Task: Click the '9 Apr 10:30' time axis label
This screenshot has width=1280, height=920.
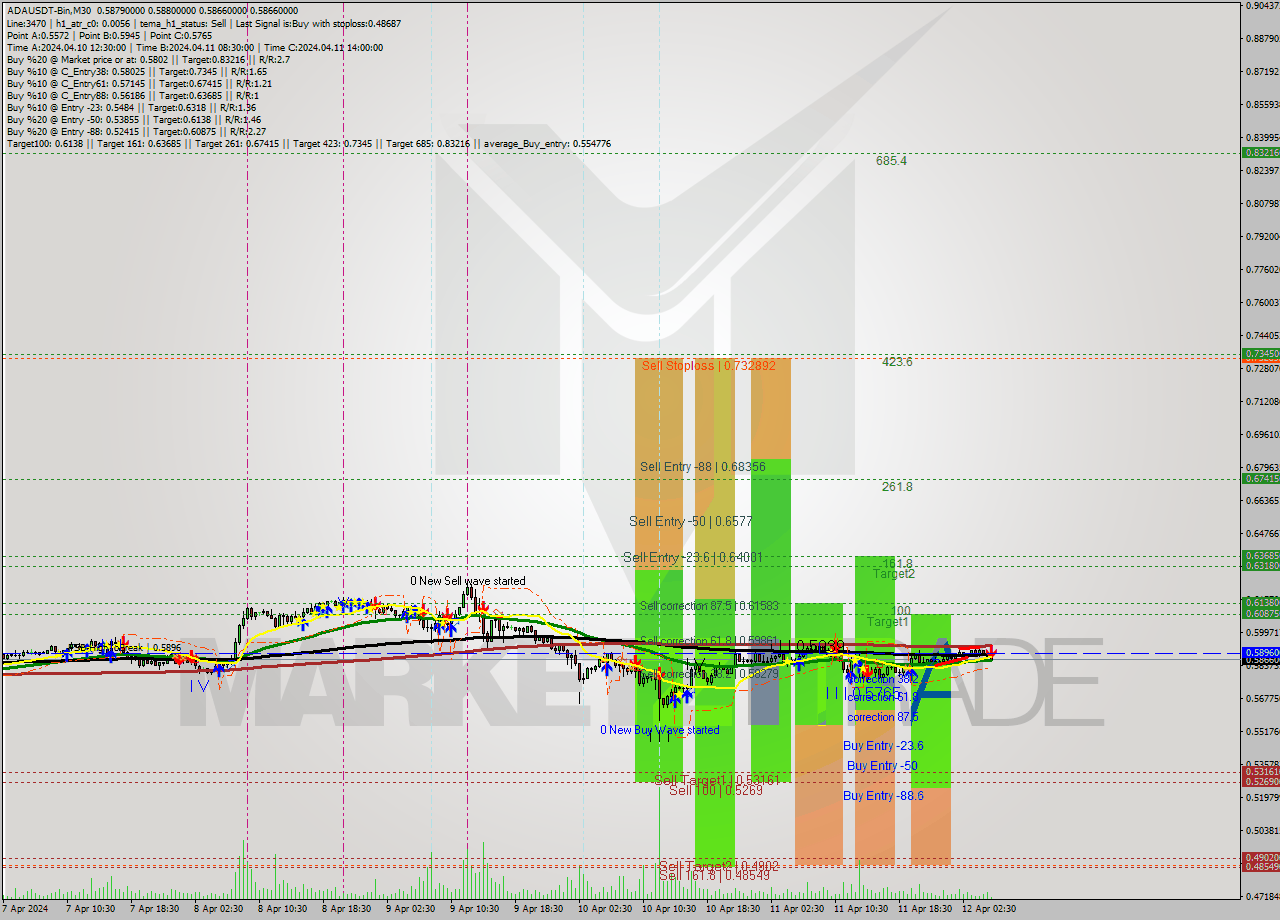Action: [474, 909]
